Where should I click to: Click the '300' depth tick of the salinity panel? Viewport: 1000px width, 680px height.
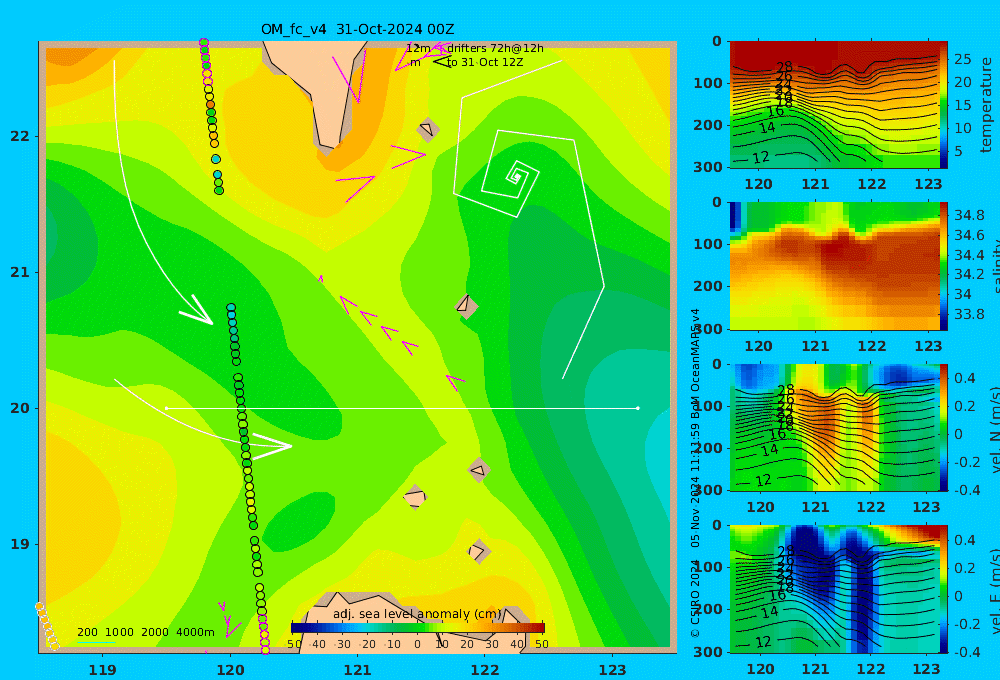click(708, 329)
